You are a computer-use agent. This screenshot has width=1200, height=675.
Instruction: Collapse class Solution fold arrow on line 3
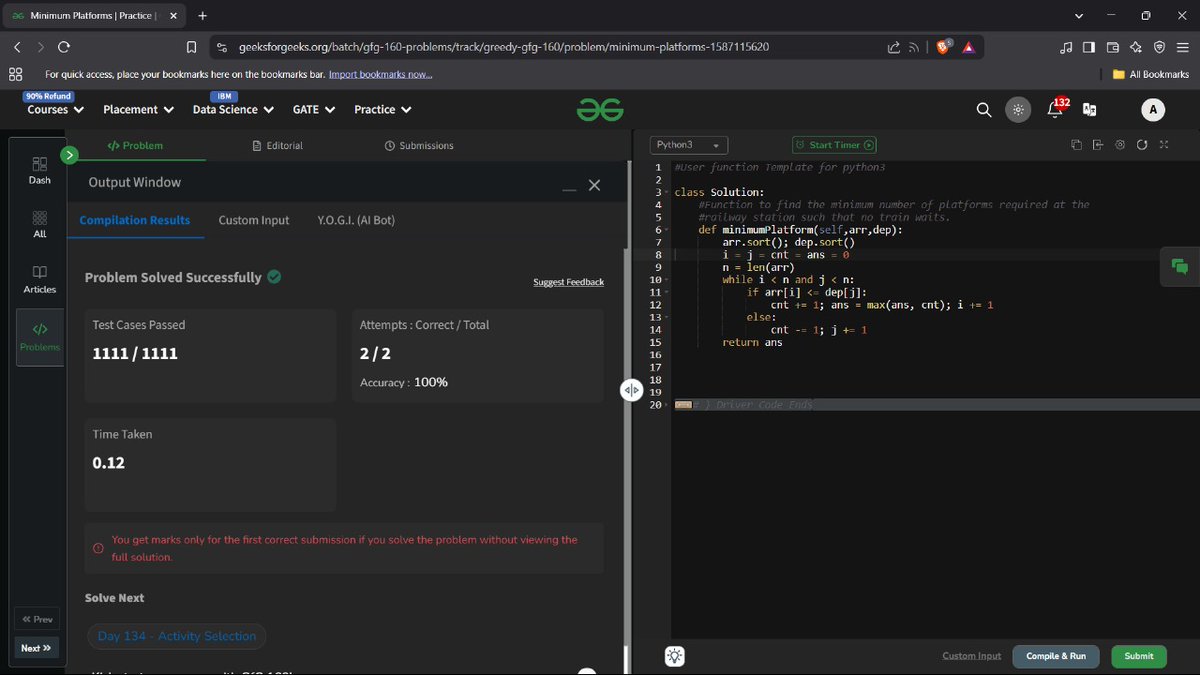[668, 192]
